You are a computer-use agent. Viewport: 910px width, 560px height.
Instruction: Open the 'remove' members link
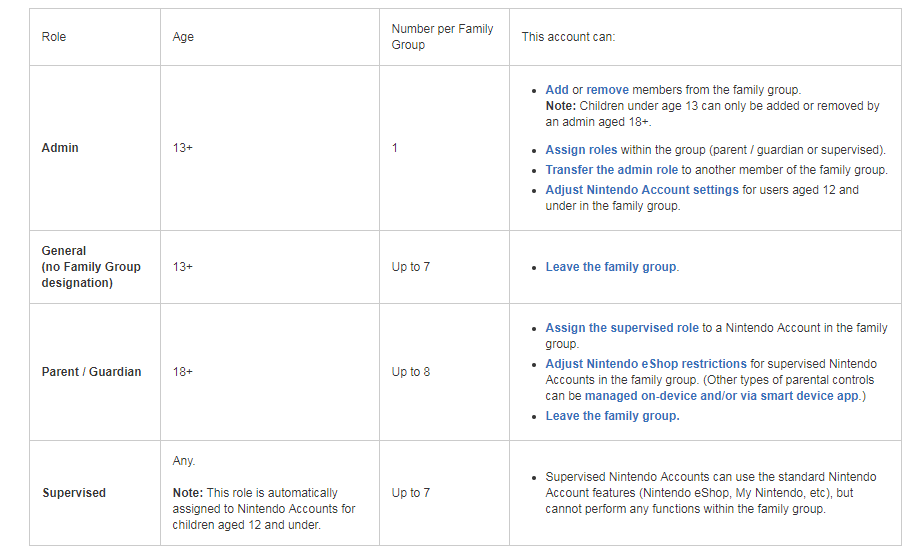click(607, 90)
